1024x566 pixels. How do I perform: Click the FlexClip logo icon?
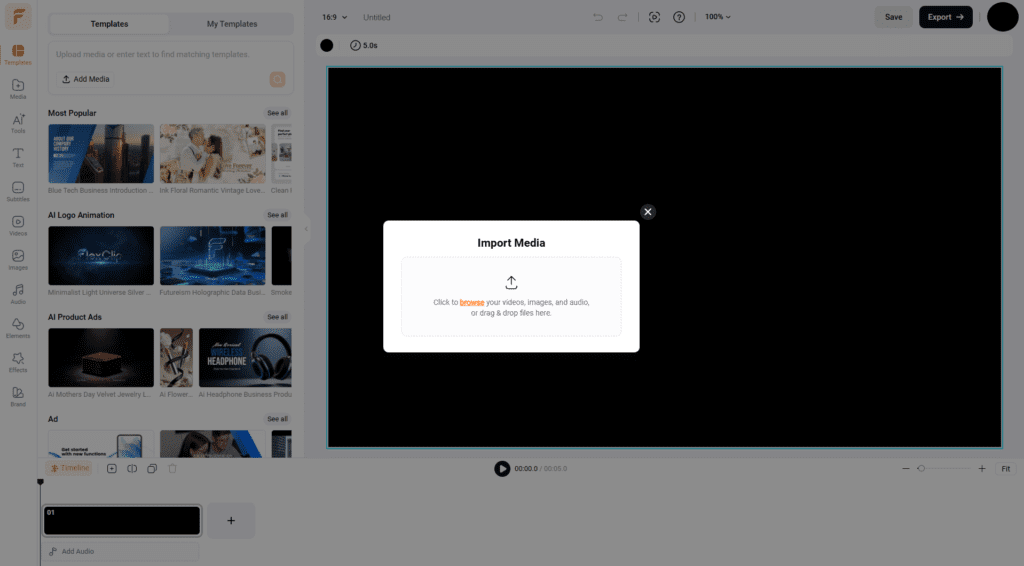18,17
